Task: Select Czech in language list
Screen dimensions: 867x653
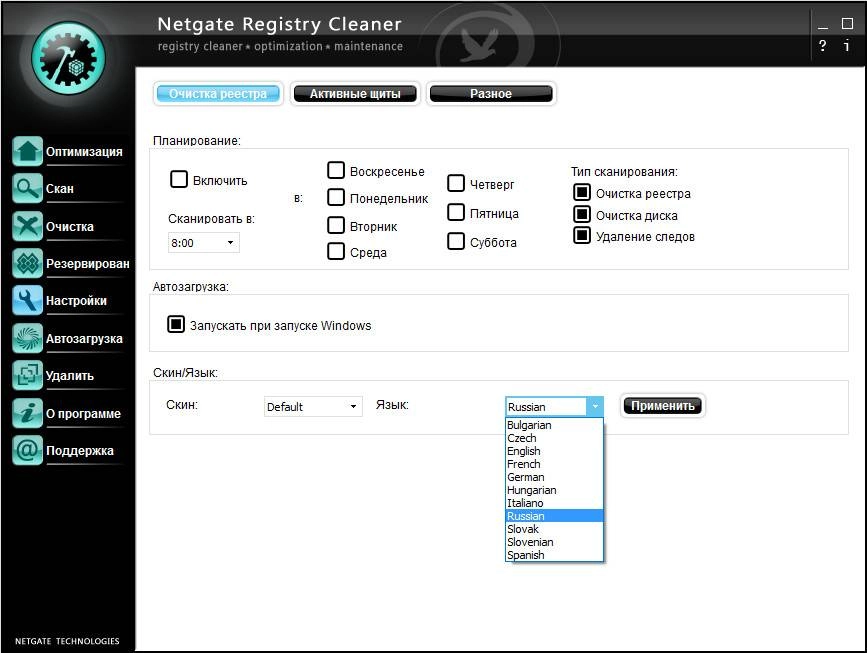Action: pos(554,438)
